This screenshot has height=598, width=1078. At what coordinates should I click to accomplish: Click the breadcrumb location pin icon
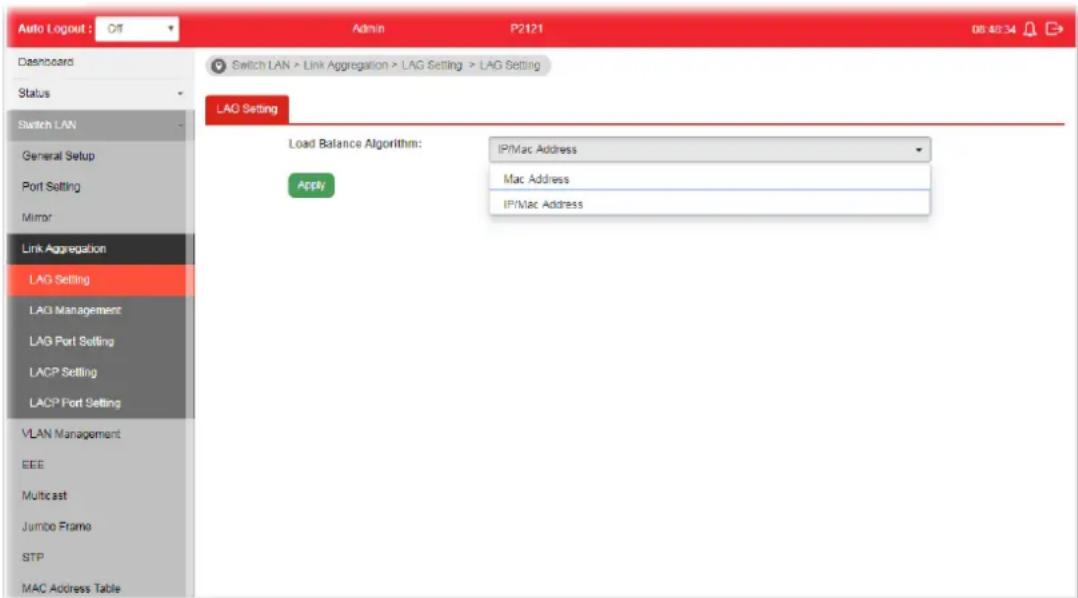point(219,66)
